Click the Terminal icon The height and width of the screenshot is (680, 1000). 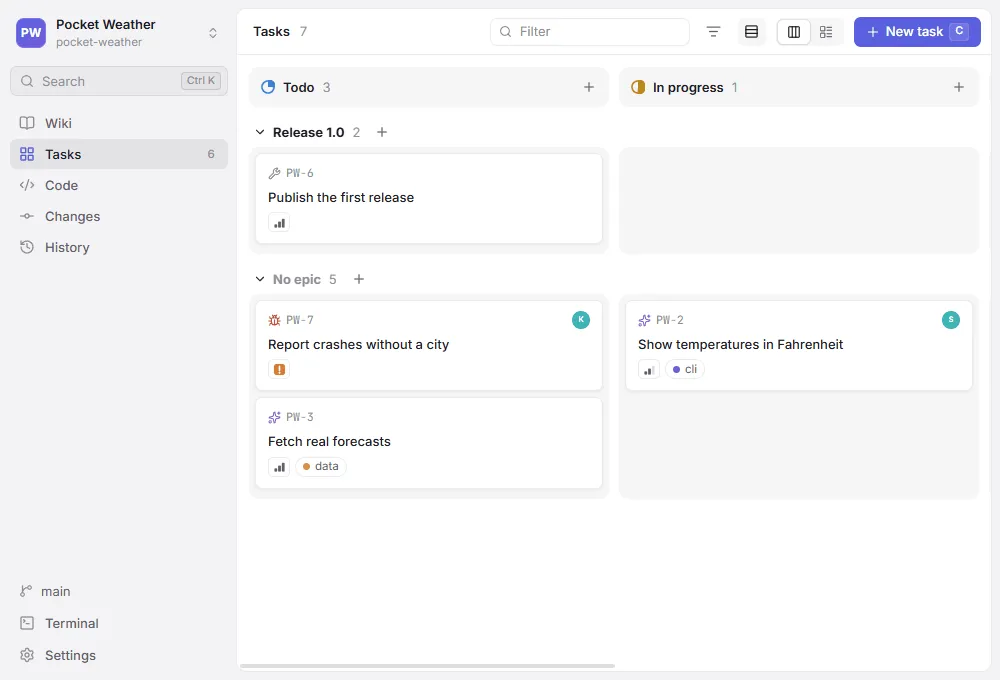[x=27, y=623]
